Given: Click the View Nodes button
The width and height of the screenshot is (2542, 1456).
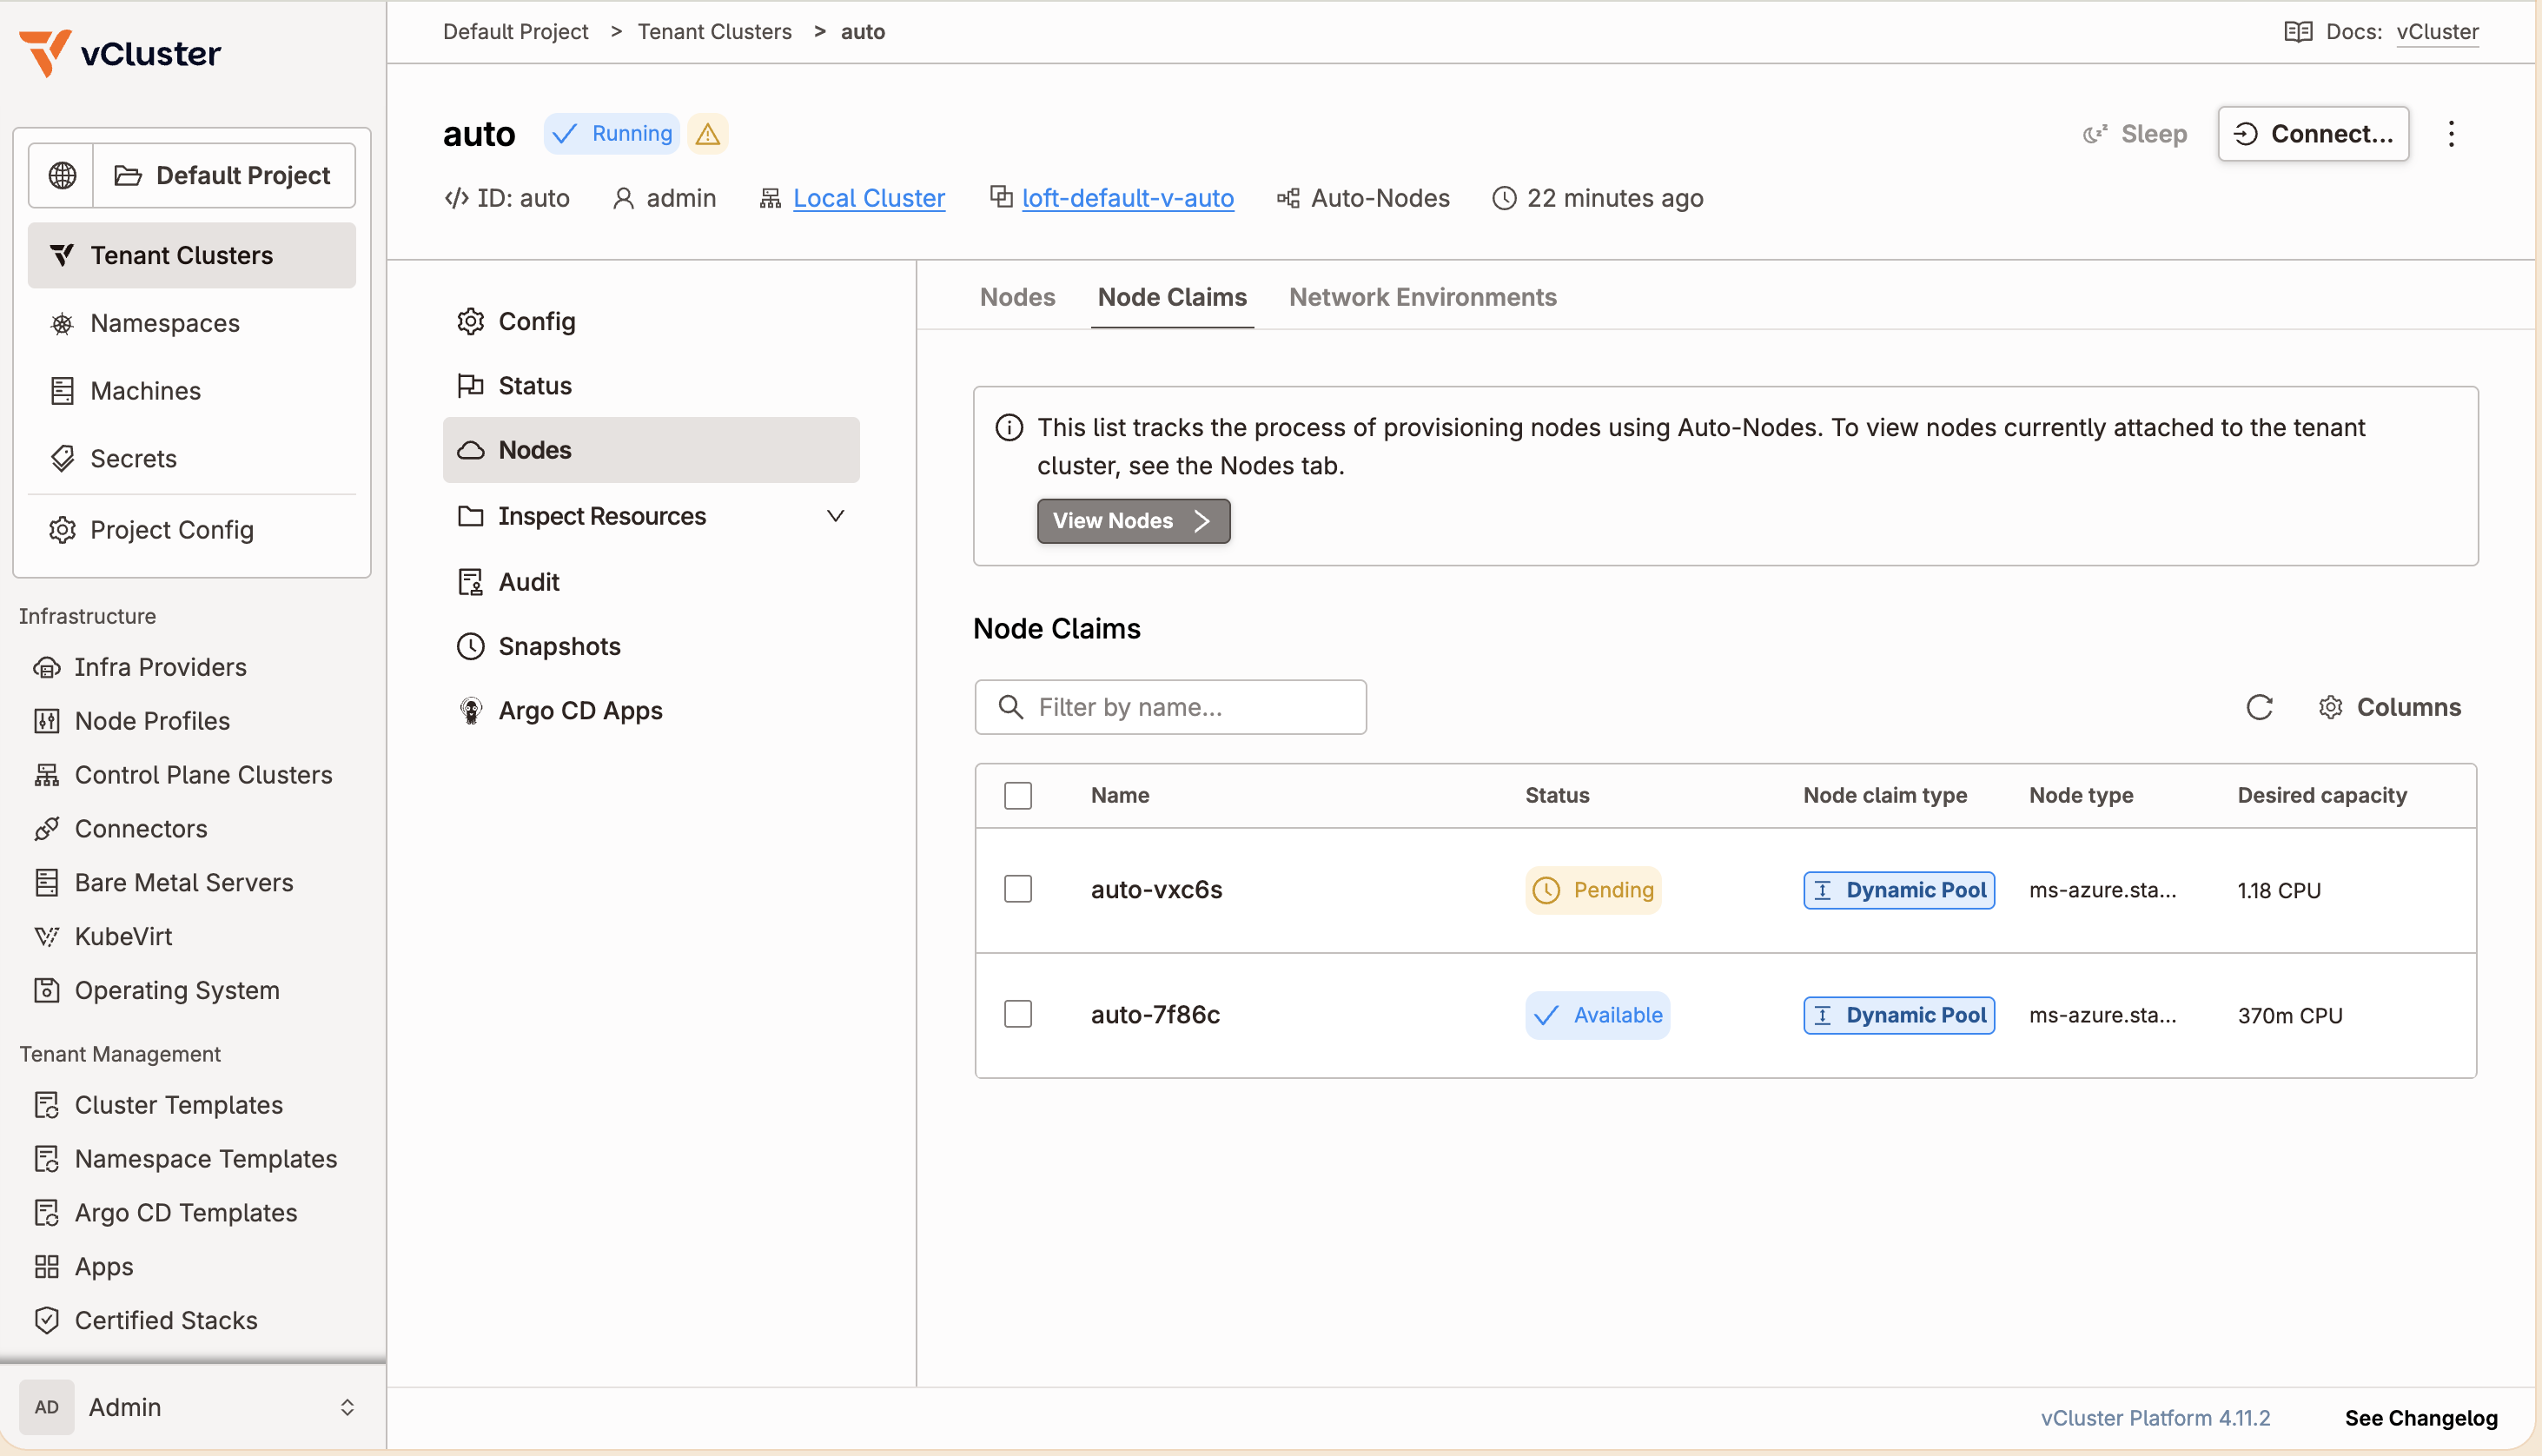Looking at the screenshot, I should point(1133,521).
